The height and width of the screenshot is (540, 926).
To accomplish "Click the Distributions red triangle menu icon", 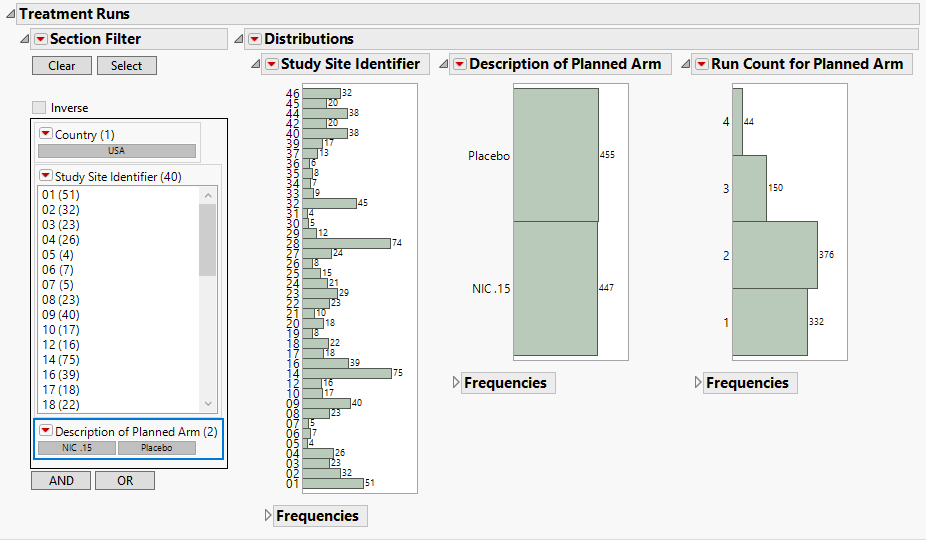I will 255,39.
